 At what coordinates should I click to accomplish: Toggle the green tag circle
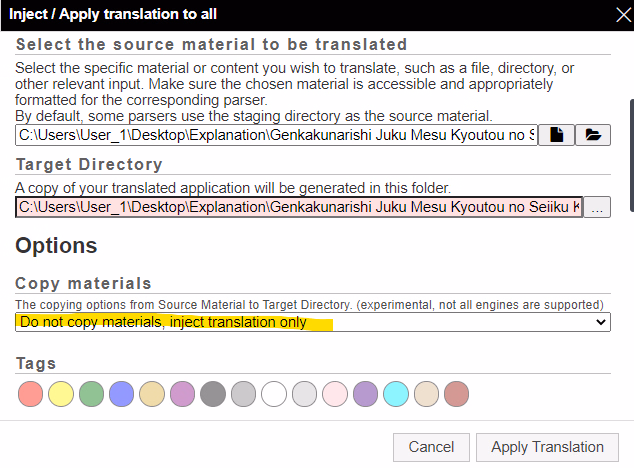point(91,394)
